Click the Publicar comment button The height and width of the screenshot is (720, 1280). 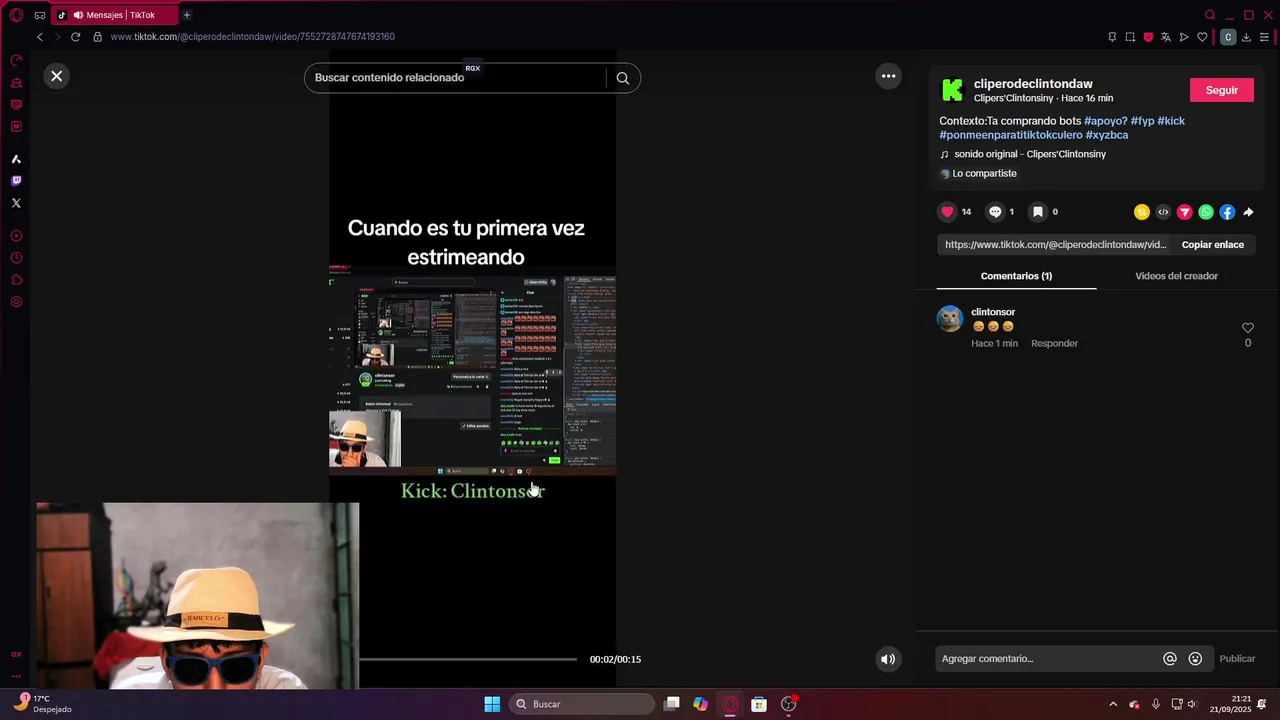click(1237, 659)
